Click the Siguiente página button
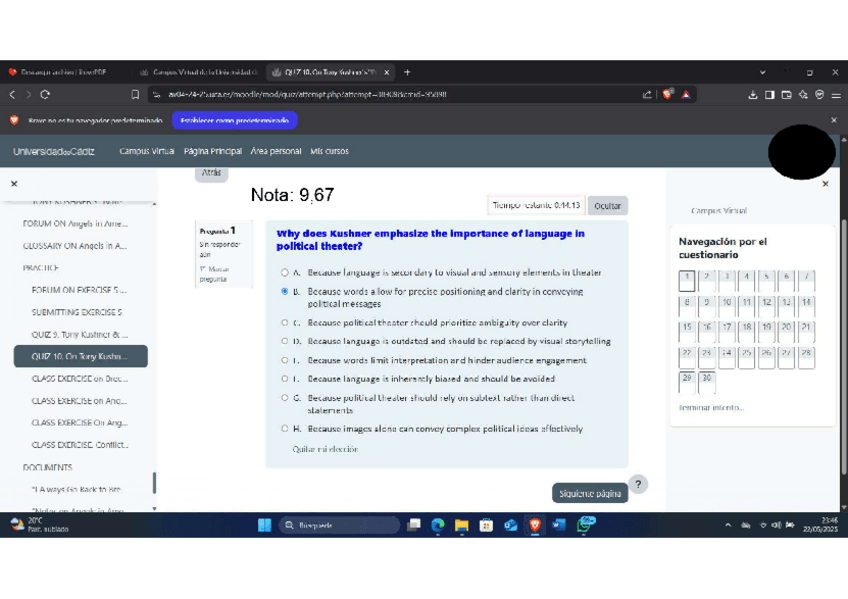This screenshot has width=848, height=599. pos(590,493)
